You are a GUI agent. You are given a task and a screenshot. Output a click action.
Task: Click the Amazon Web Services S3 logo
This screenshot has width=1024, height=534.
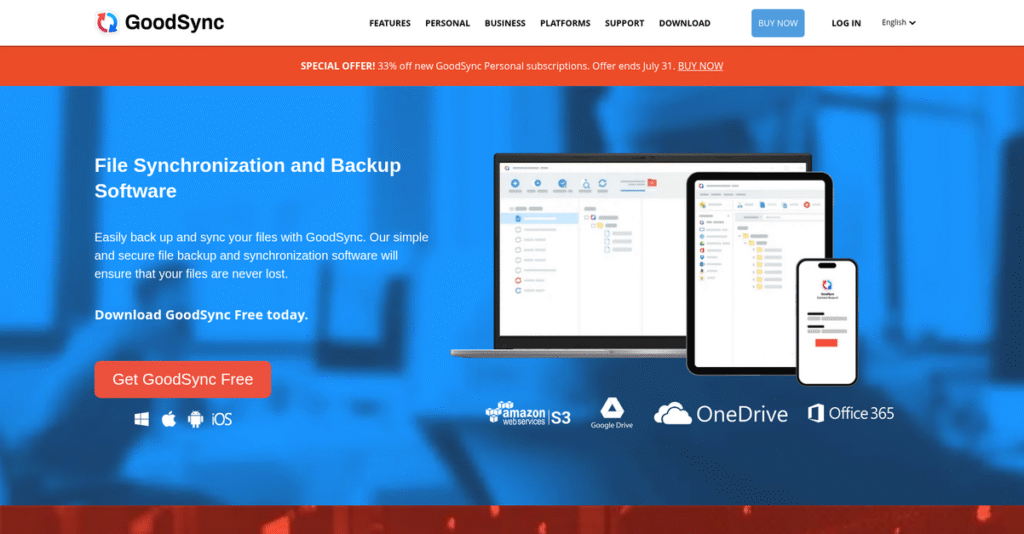[x=528, y=414]
